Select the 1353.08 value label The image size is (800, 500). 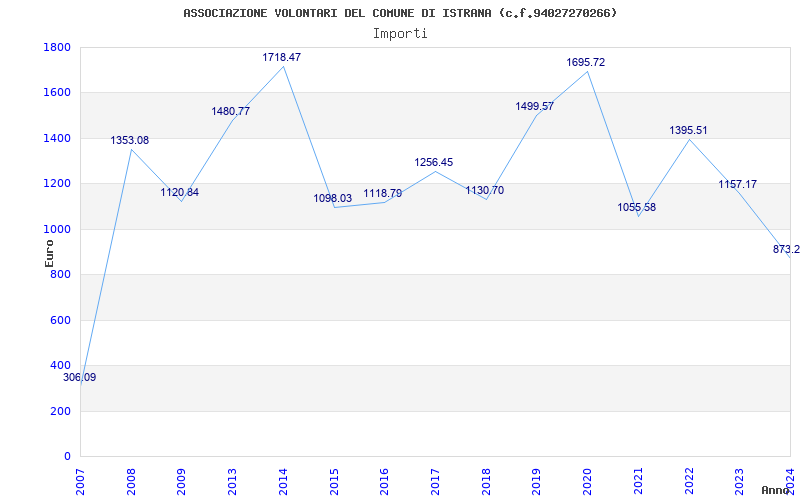tap(130, 141)
